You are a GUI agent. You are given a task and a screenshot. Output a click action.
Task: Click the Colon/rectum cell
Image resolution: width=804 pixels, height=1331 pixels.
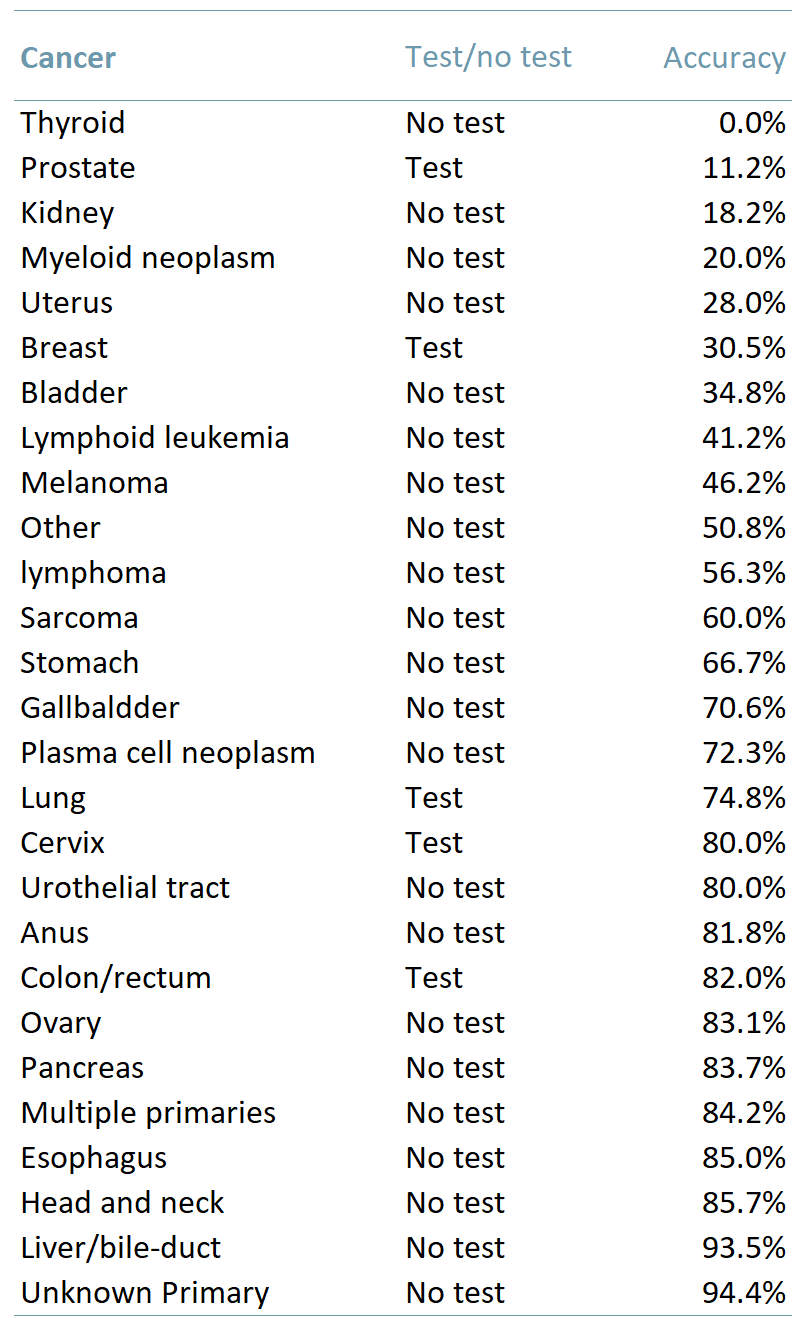116,978
